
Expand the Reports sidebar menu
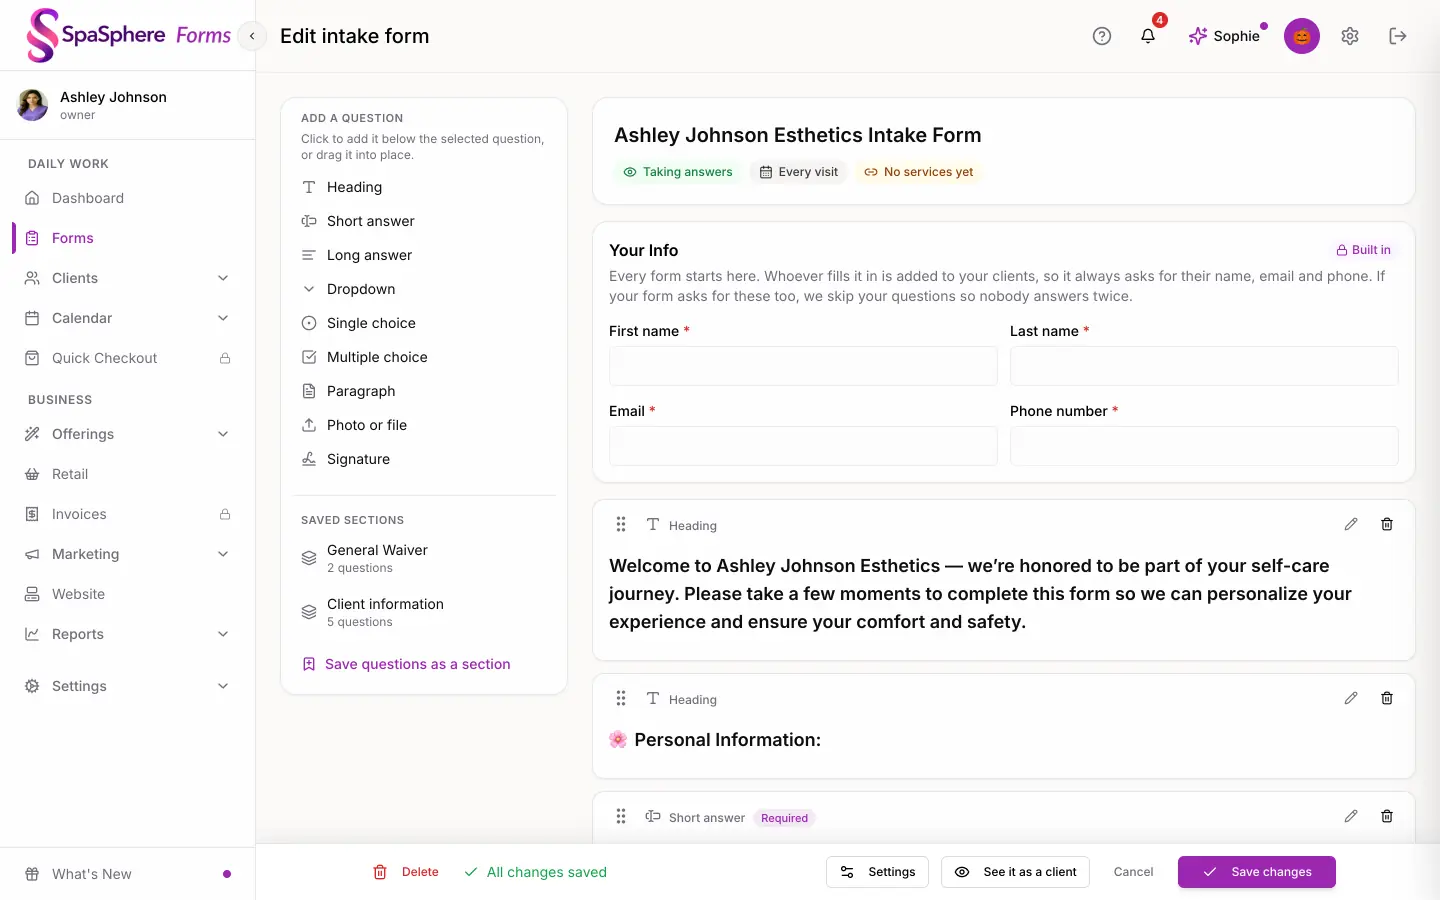128,634
